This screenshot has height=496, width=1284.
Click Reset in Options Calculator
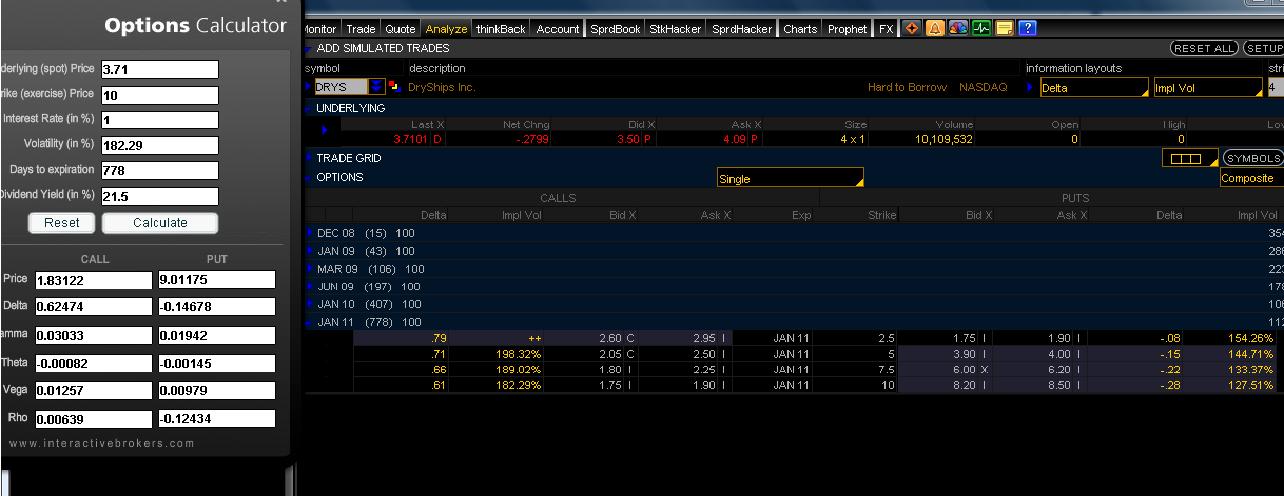pyautogui.click(x=62, y=223)
